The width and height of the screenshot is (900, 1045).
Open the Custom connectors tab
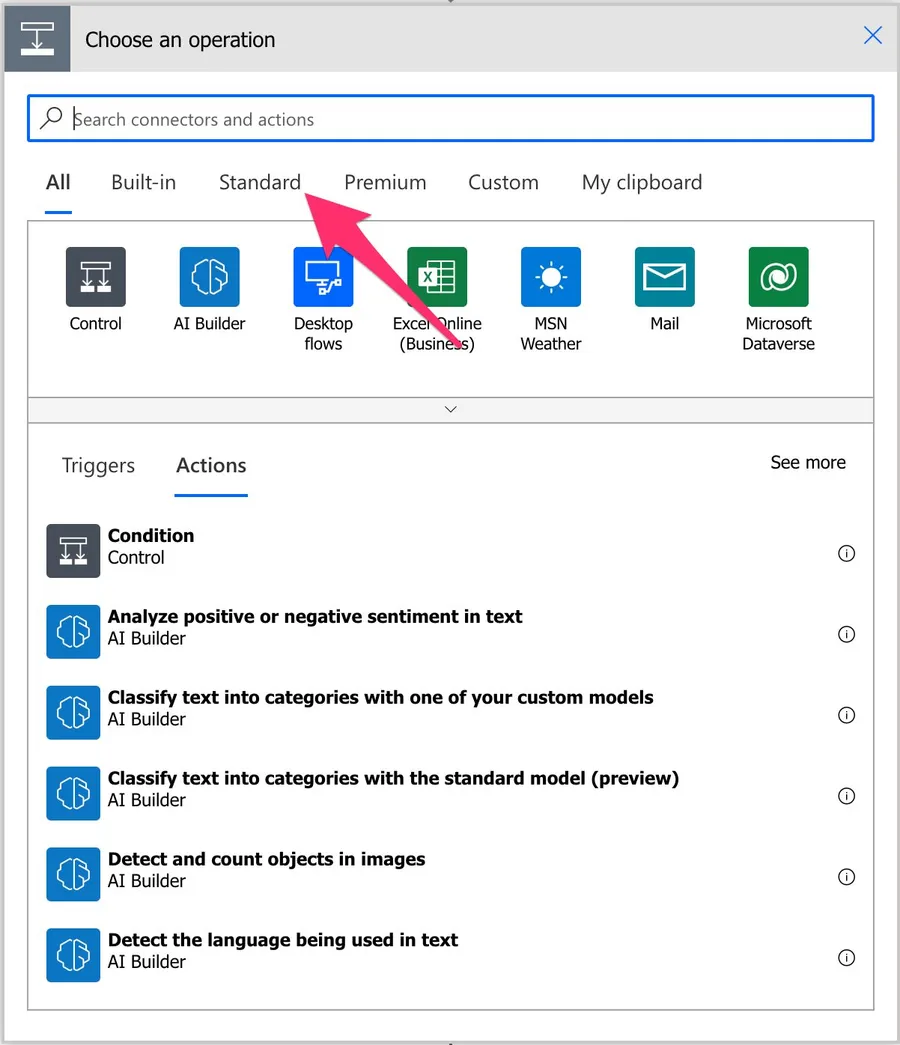coord(503,182)
